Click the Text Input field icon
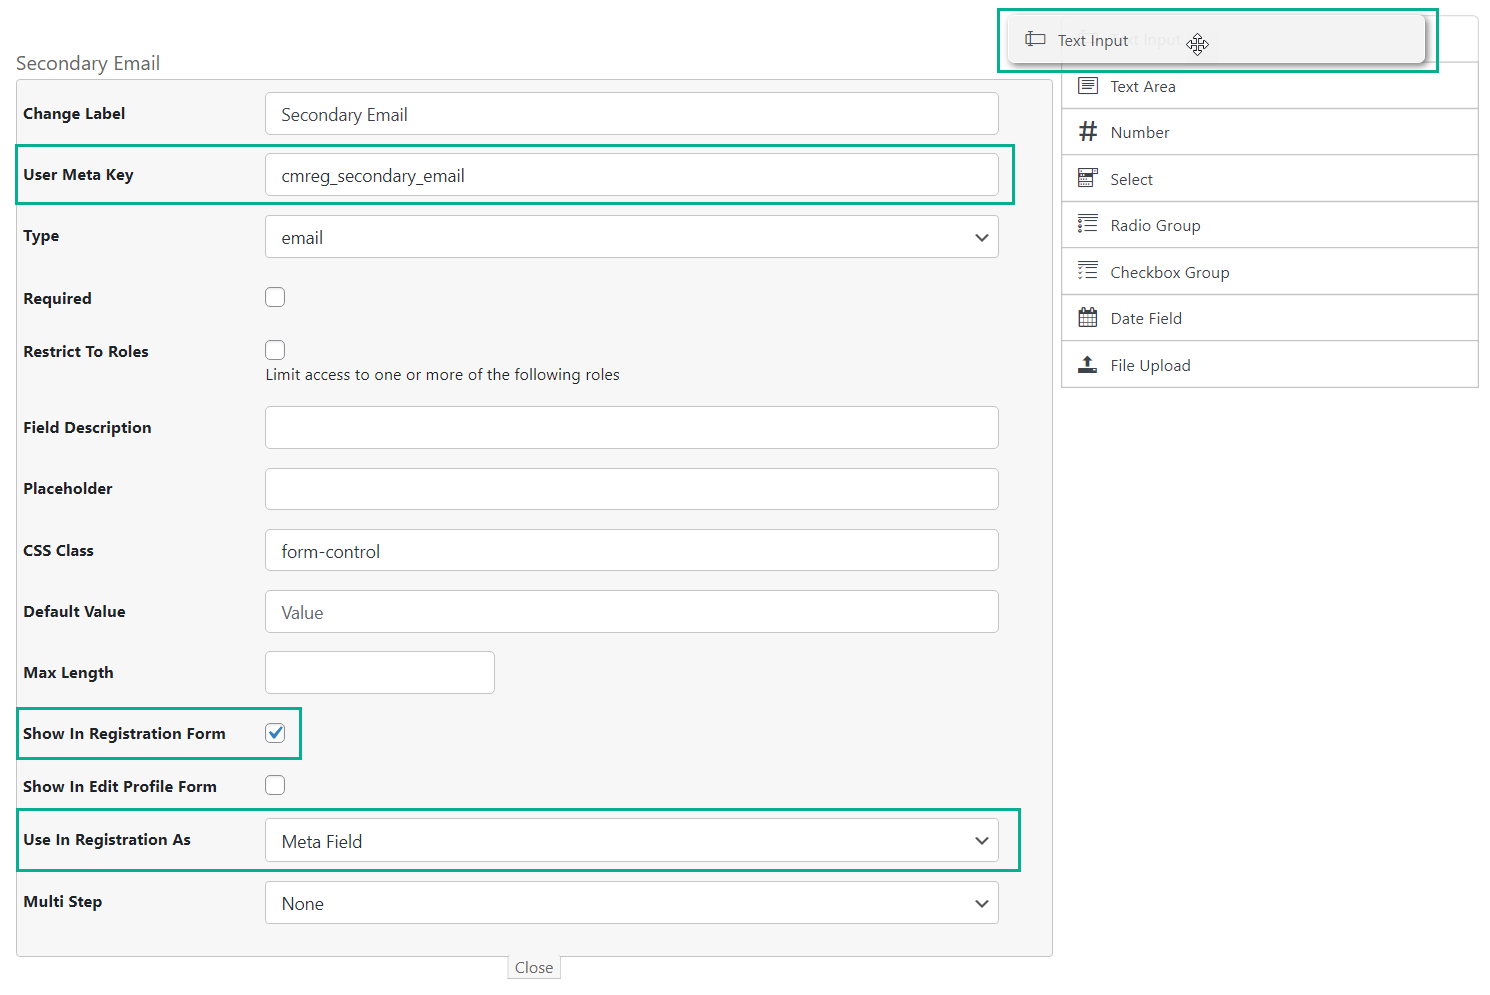This screenshot has width=1490, height=995. (1035, 40)
